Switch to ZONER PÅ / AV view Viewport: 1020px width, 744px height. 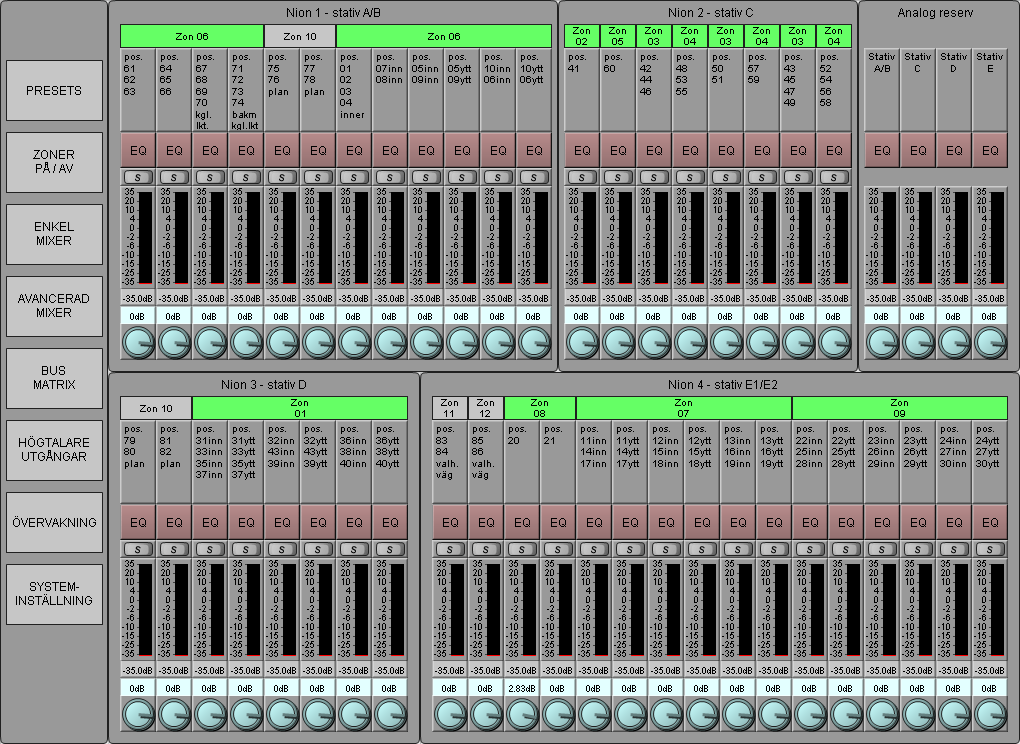[54, 163]
